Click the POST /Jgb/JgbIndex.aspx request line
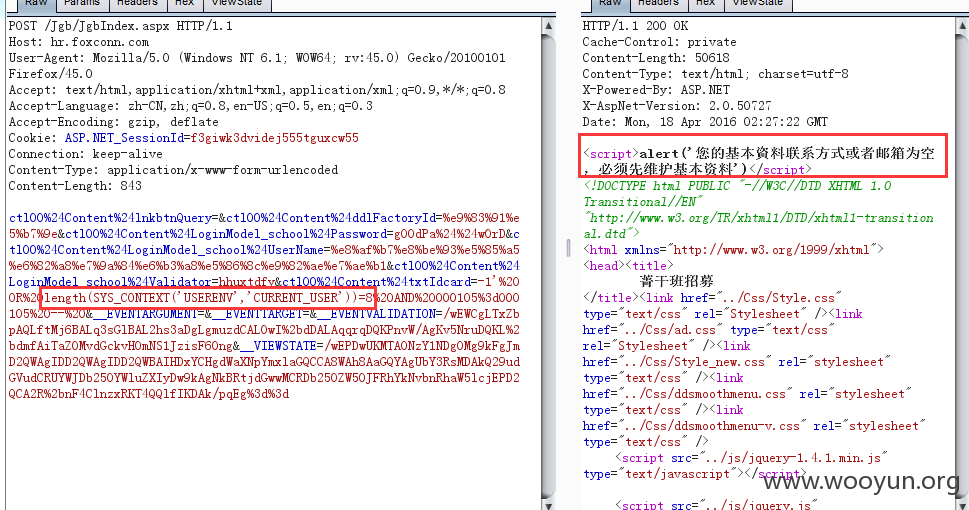 click(x=121, y=26)
